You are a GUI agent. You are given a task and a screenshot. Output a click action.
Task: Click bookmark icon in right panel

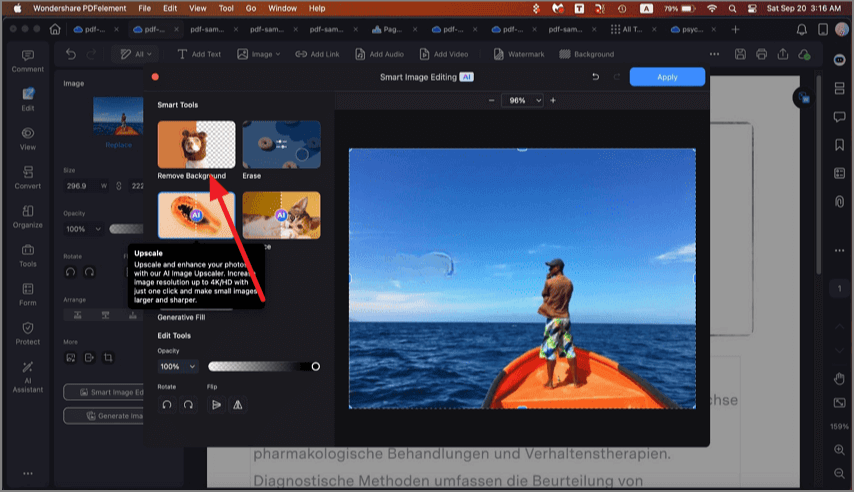click(839, 144)
